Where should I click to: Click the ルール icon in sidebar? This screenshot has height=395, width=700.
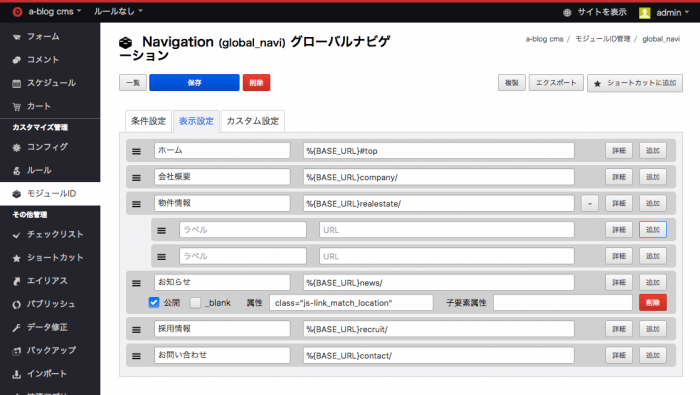[17, 170]
